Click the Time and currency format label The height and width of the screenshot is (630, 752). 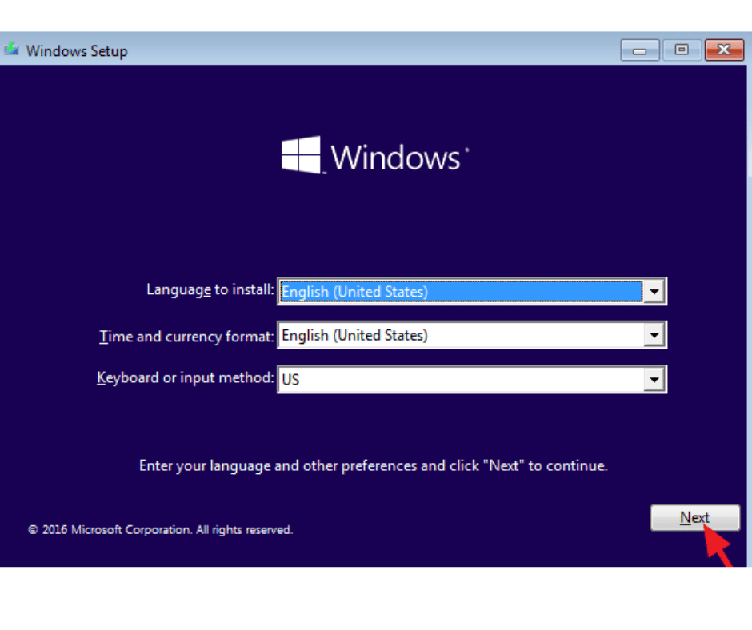(186, 336)
